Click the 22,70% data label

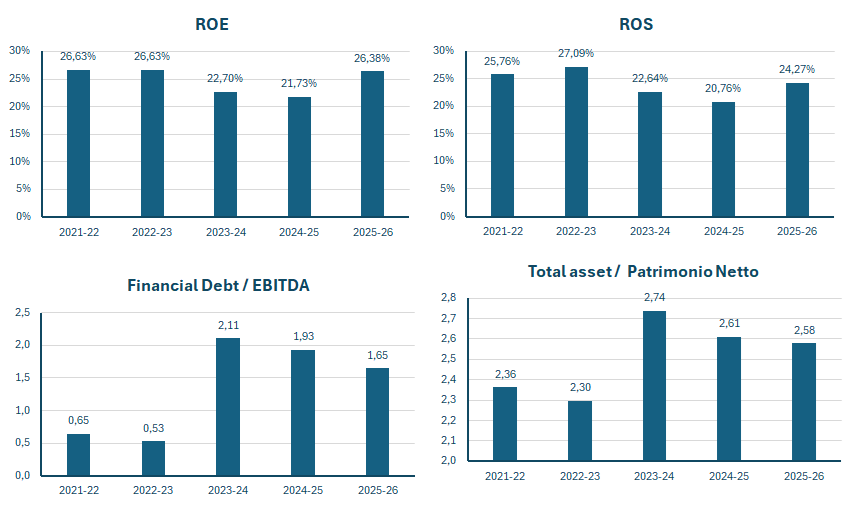(225, 78)
